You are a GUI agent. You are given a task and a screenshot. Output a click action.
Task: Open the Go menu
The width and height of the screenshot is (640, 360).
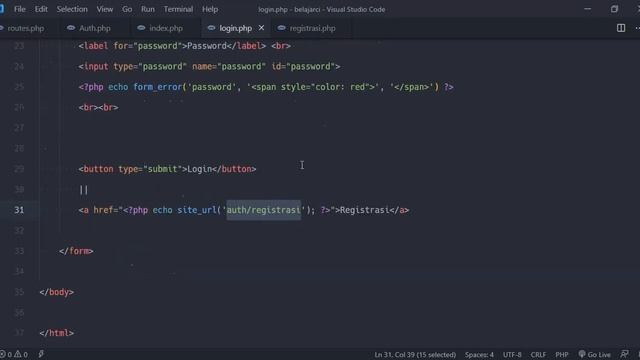tap(127, 9)
